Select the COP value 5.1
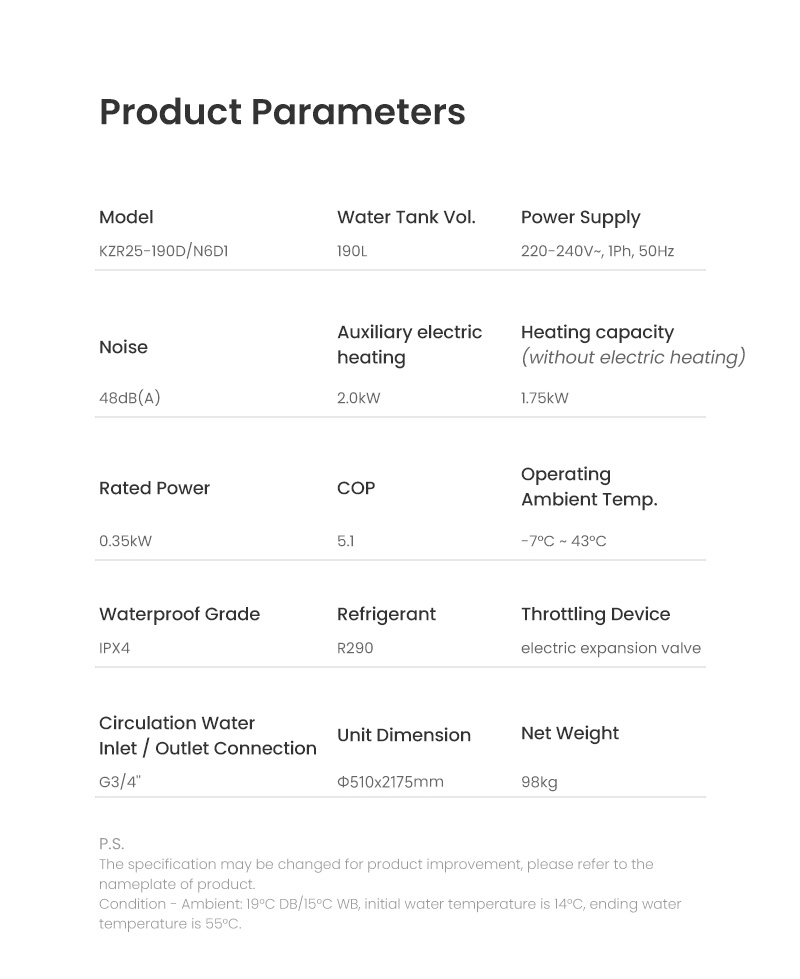Viewport: 800px width, 979px height. [x=345, y=541]
